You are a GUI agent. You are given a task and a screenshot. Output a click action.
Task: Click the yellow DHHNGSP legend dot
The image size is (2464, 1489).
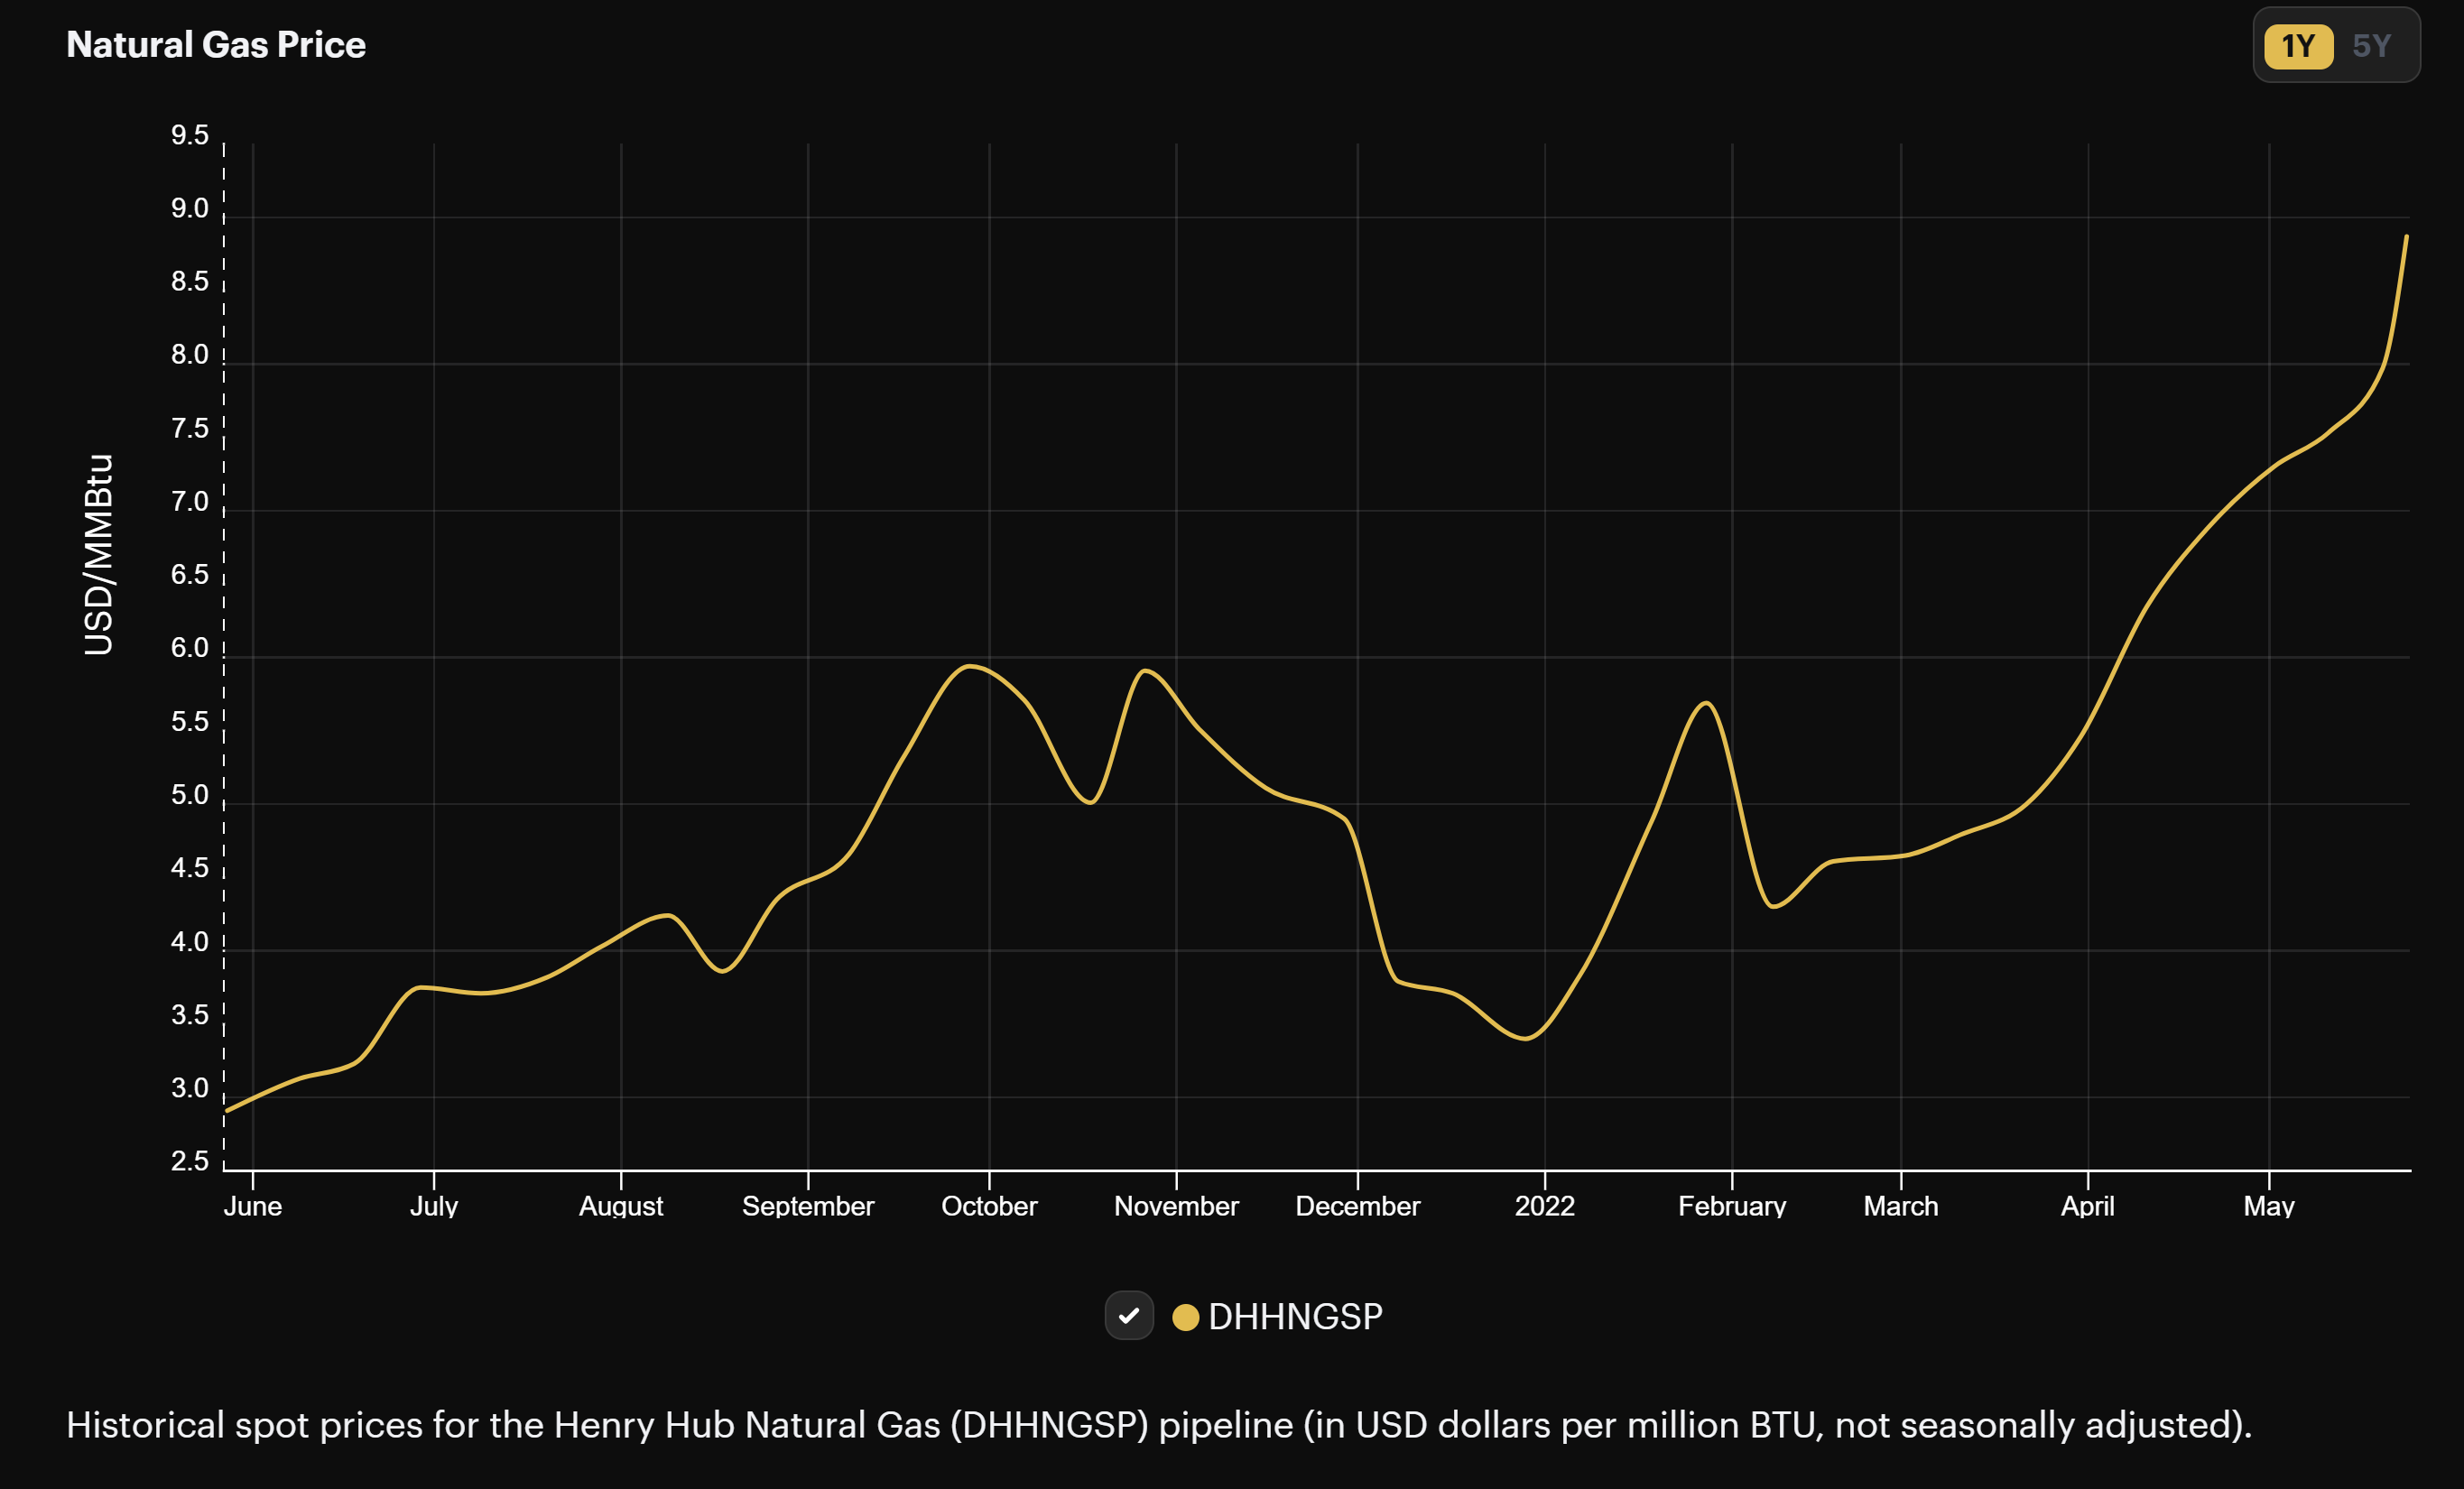pos(1186,1316)
